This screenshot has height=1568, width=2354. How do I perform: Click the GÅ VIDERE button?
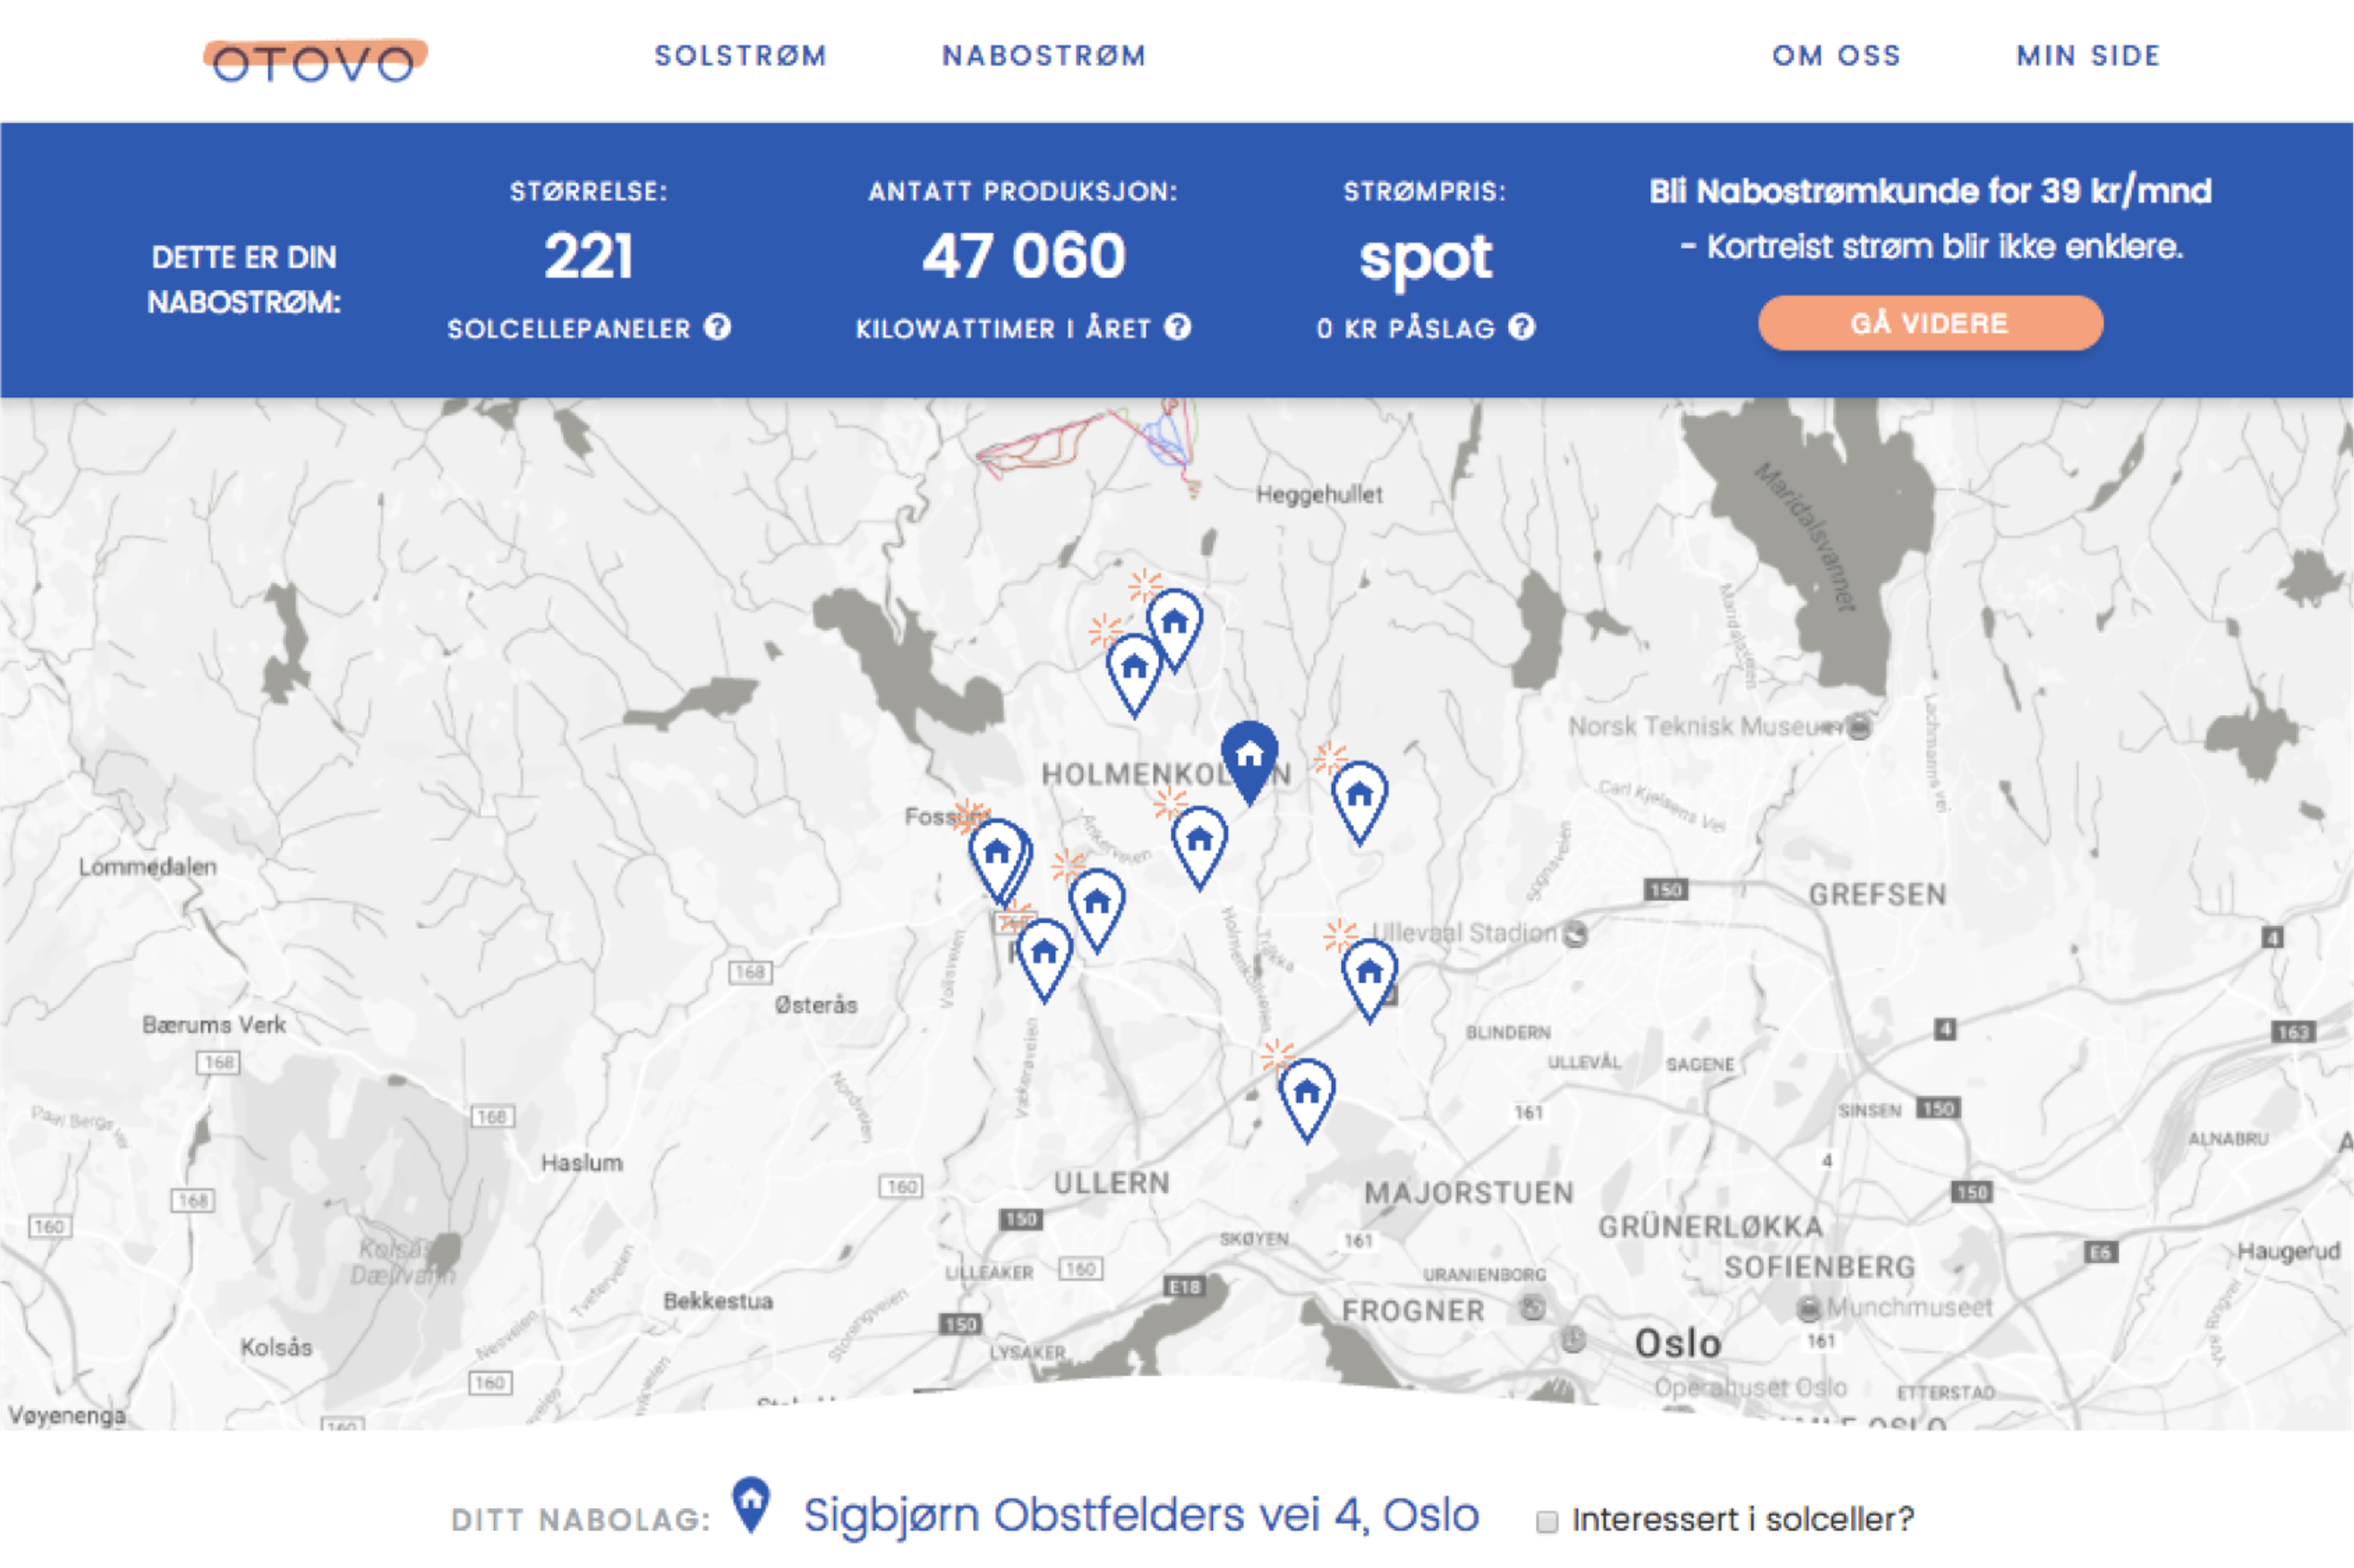1930,323
